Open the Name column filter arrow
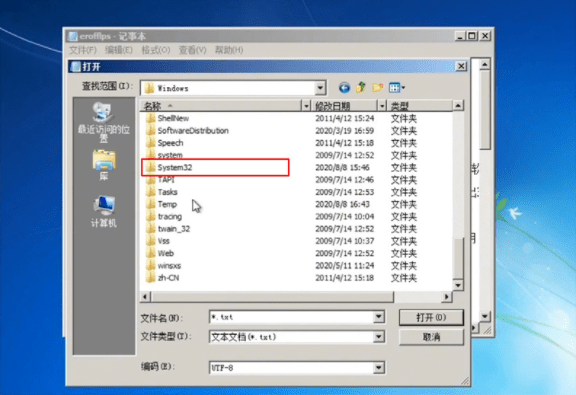This screenshot has width=576, height=395. click(x=306, y=106)
